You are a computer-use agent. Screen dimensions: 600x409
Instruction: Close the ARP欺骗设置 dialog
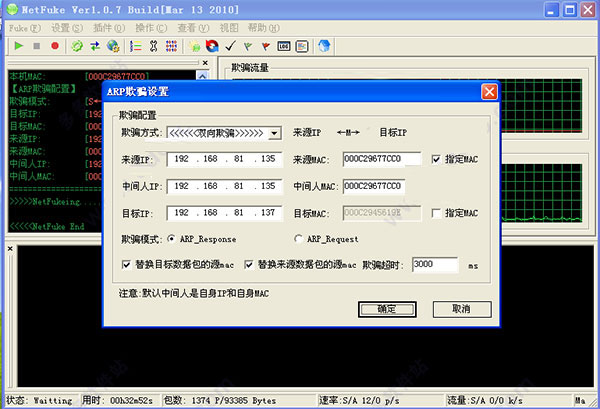pos(489,92)
